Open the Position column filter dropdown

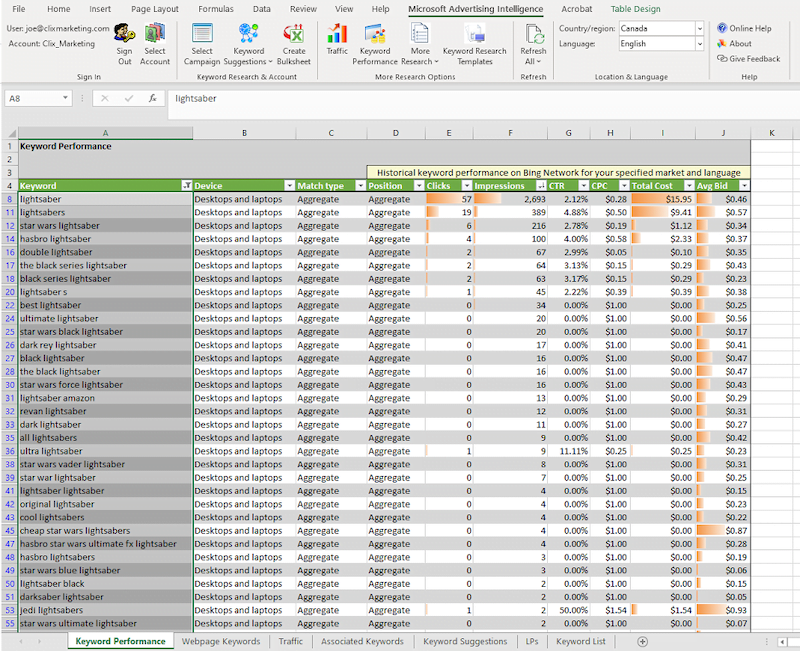click(419, 186)
